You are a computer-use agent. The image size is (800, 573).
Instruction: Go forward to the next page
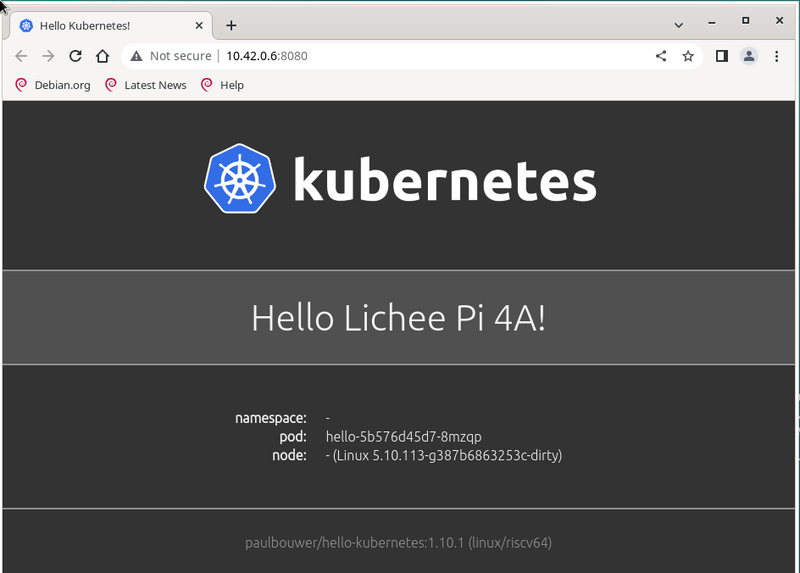coord(48,56)
